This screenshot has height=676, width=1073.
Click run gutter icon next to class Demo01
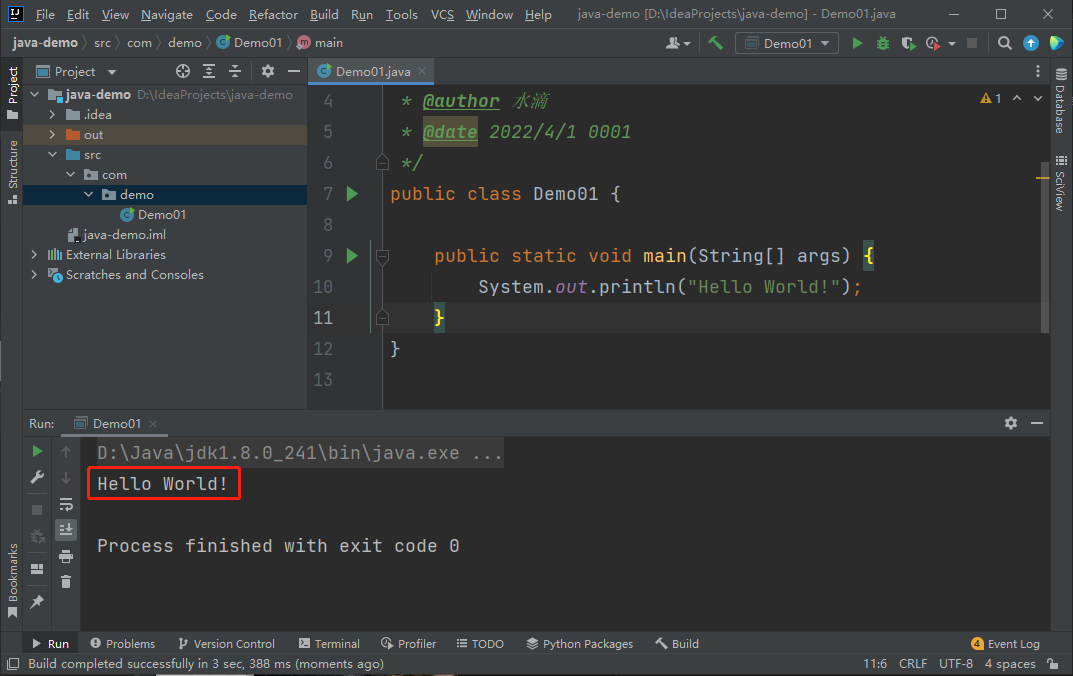(x=352, y=194)
